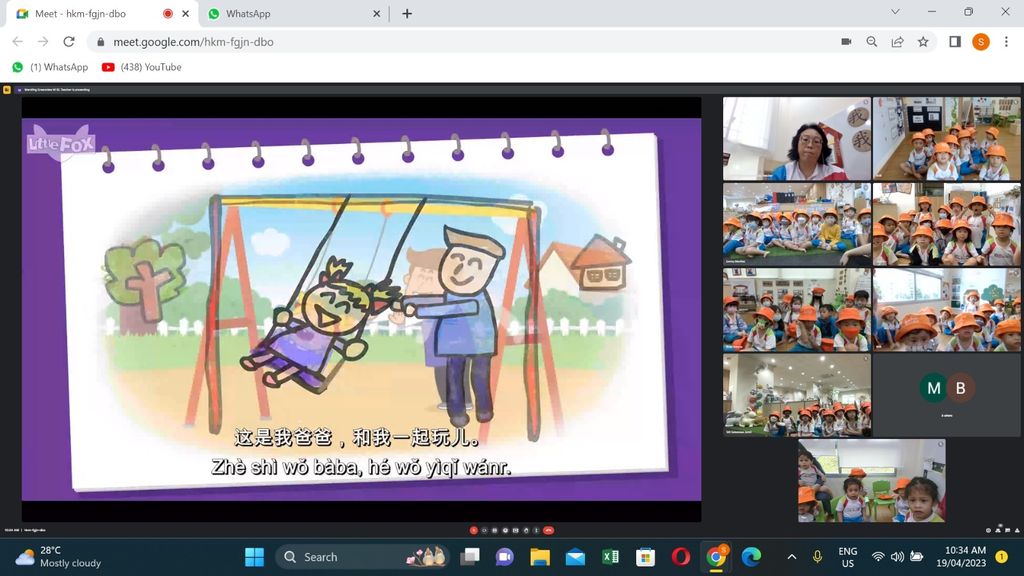Screen dimensions: 1024x576
Task: Show hidden system tray icons
Action: [x=792, y=557]
